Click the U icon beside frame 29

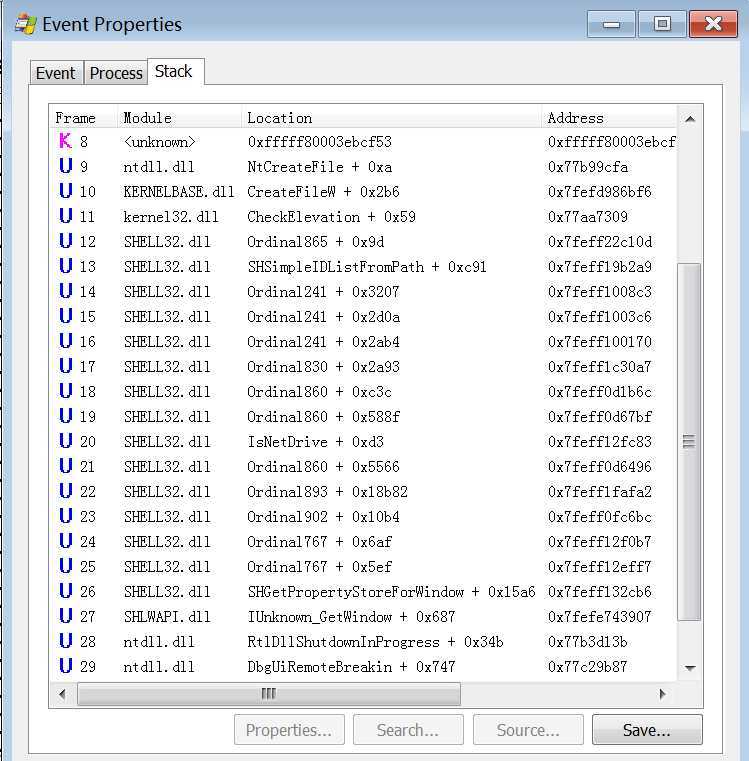66,666
